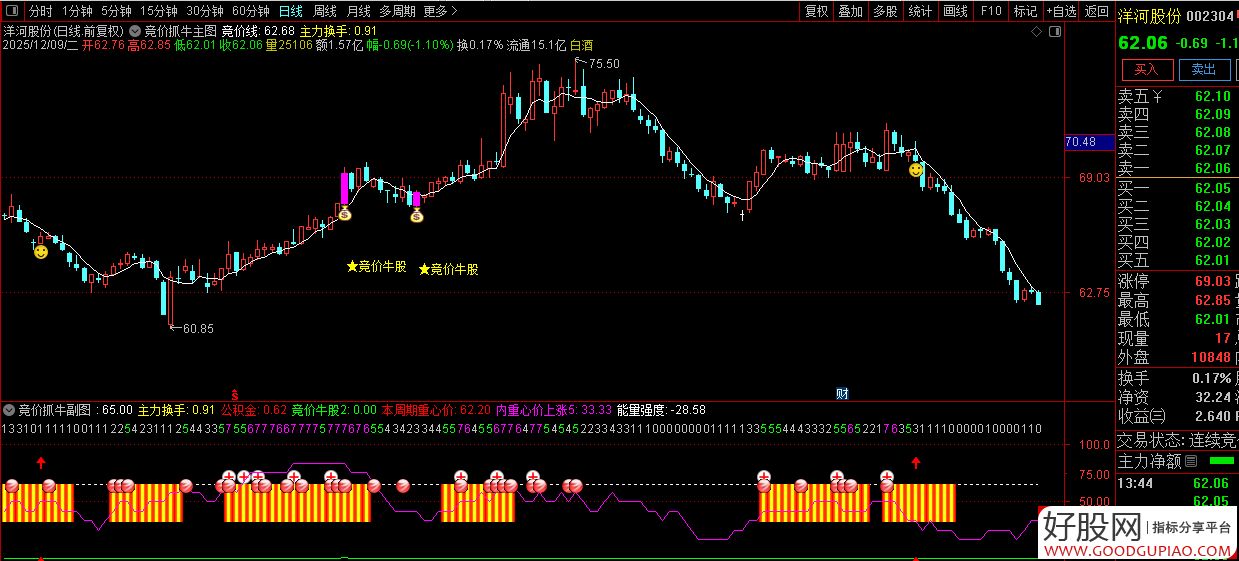This screenshot has width=1239, height=561.
Task: Click the 洋河股份(日线.前复权) chart title
Action: pyautogui.click(x=64, y=31)
